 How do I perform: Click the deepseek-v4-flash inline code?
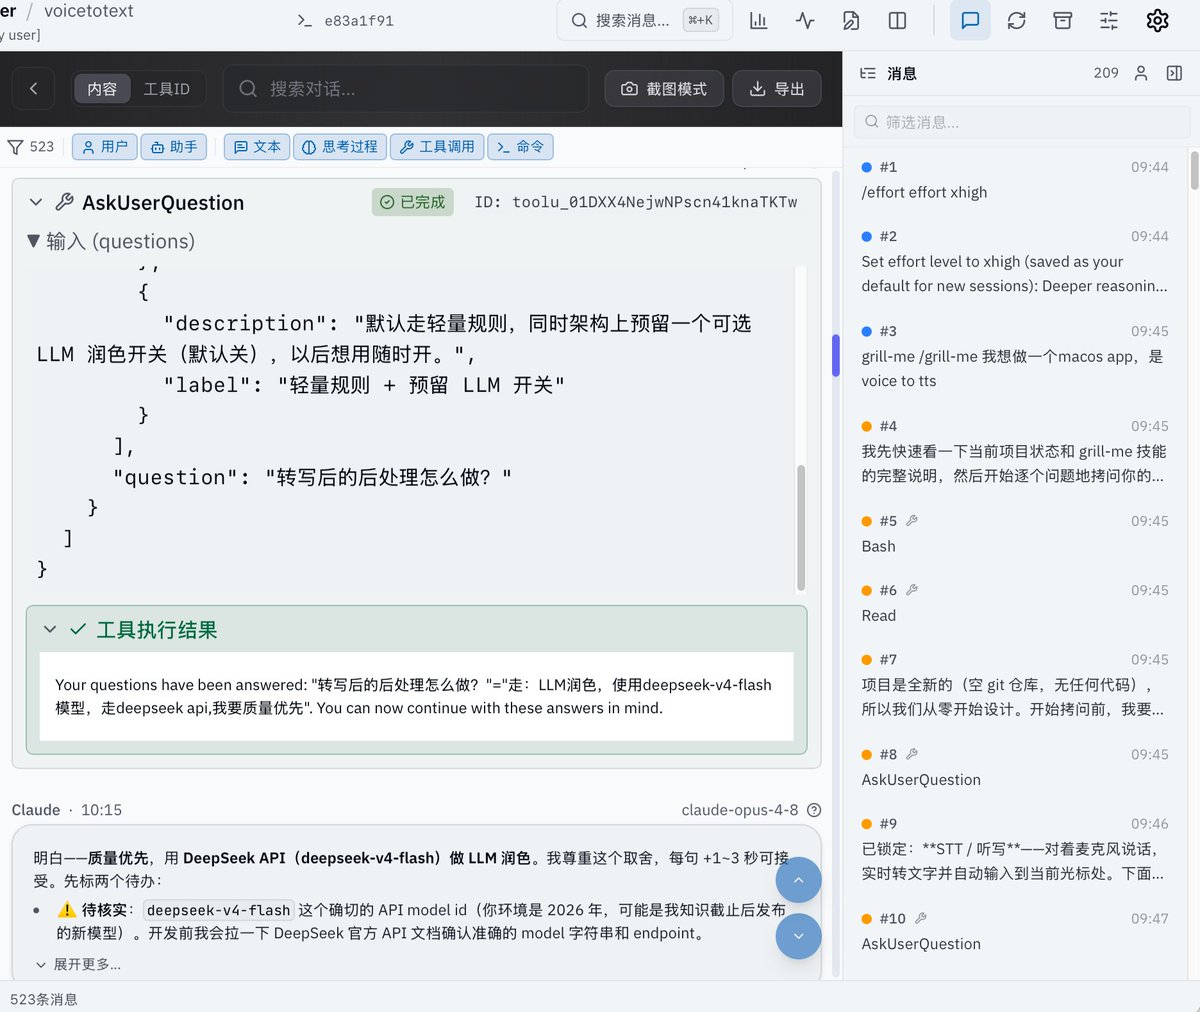[219, 910]
